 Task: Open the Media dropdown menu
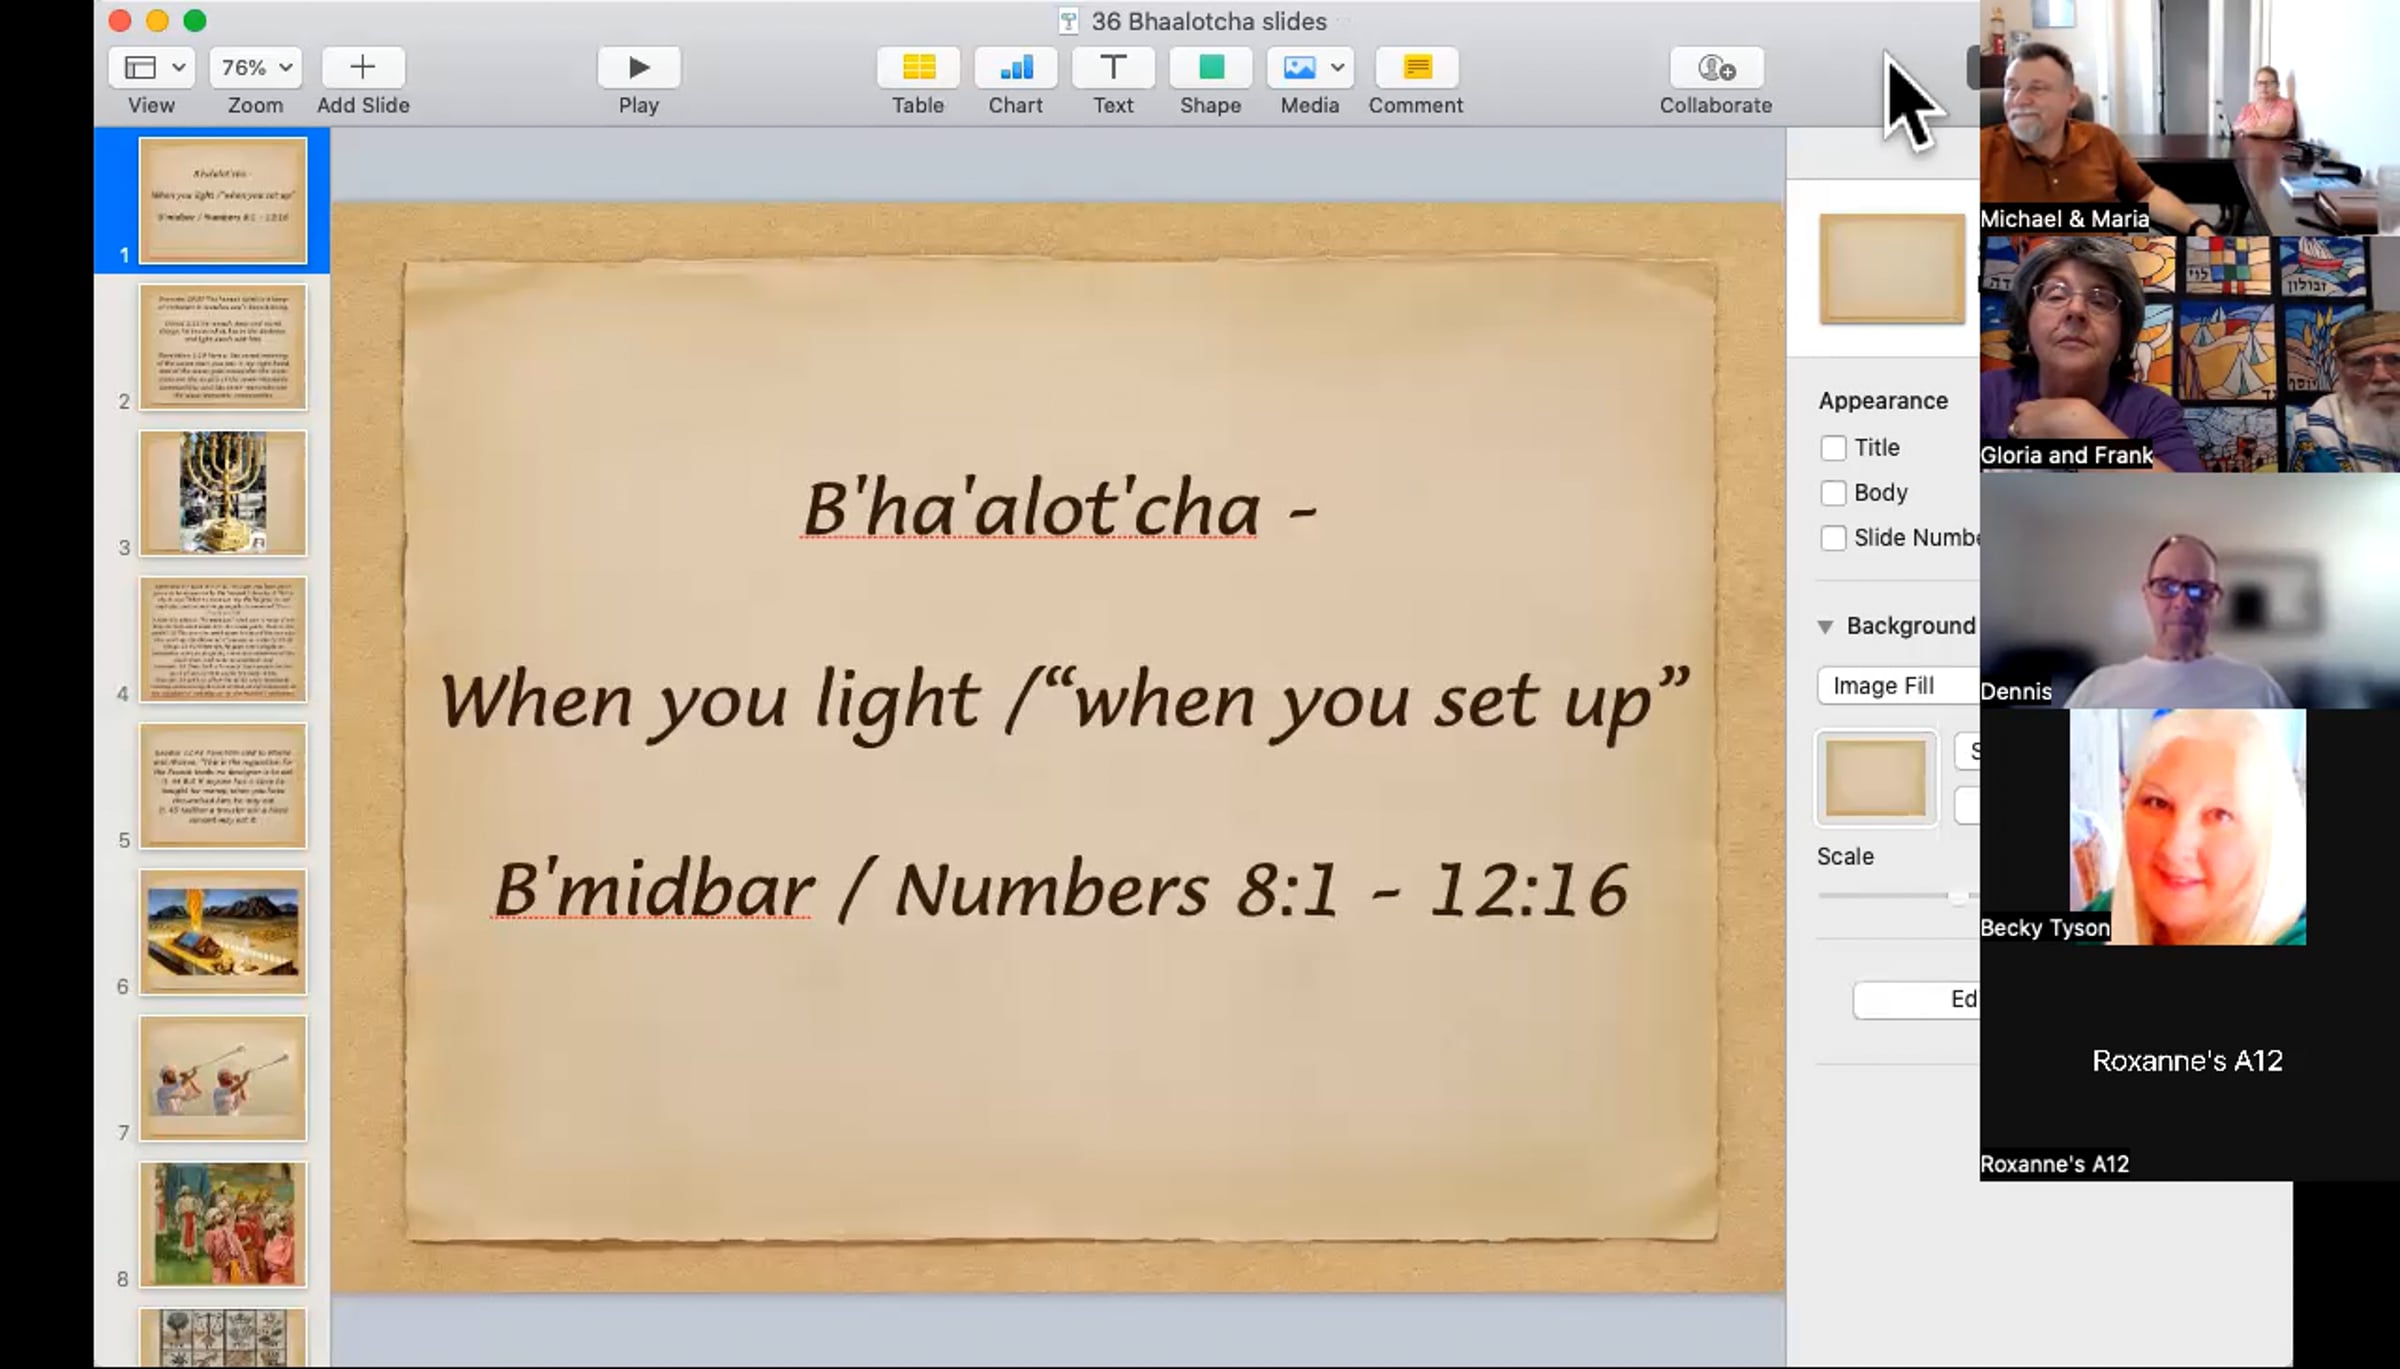(x=1310, y=68)
